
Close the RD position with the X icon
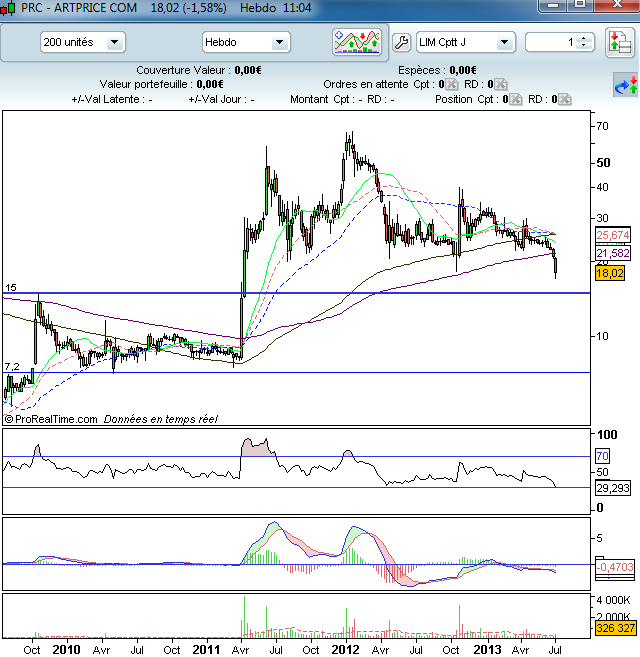click(565, 99)
